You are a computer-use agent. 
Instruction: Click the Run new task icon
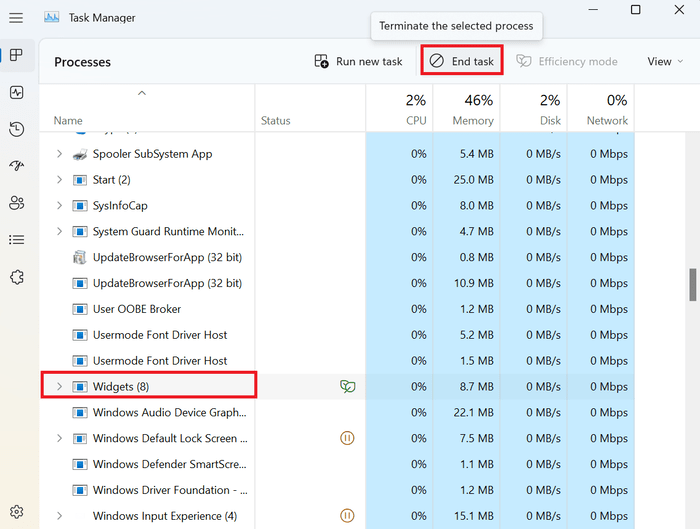321,61
